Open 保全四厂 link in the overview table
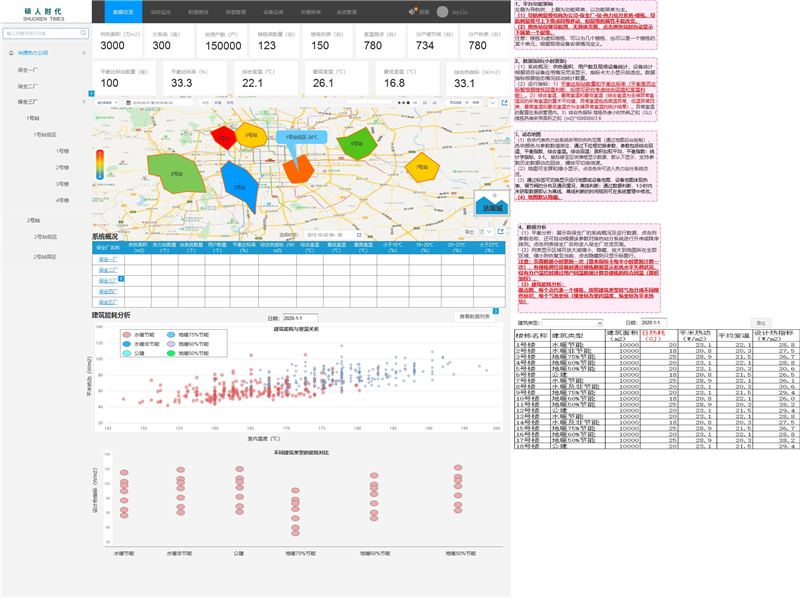The image size is (800, 598). 108,292
